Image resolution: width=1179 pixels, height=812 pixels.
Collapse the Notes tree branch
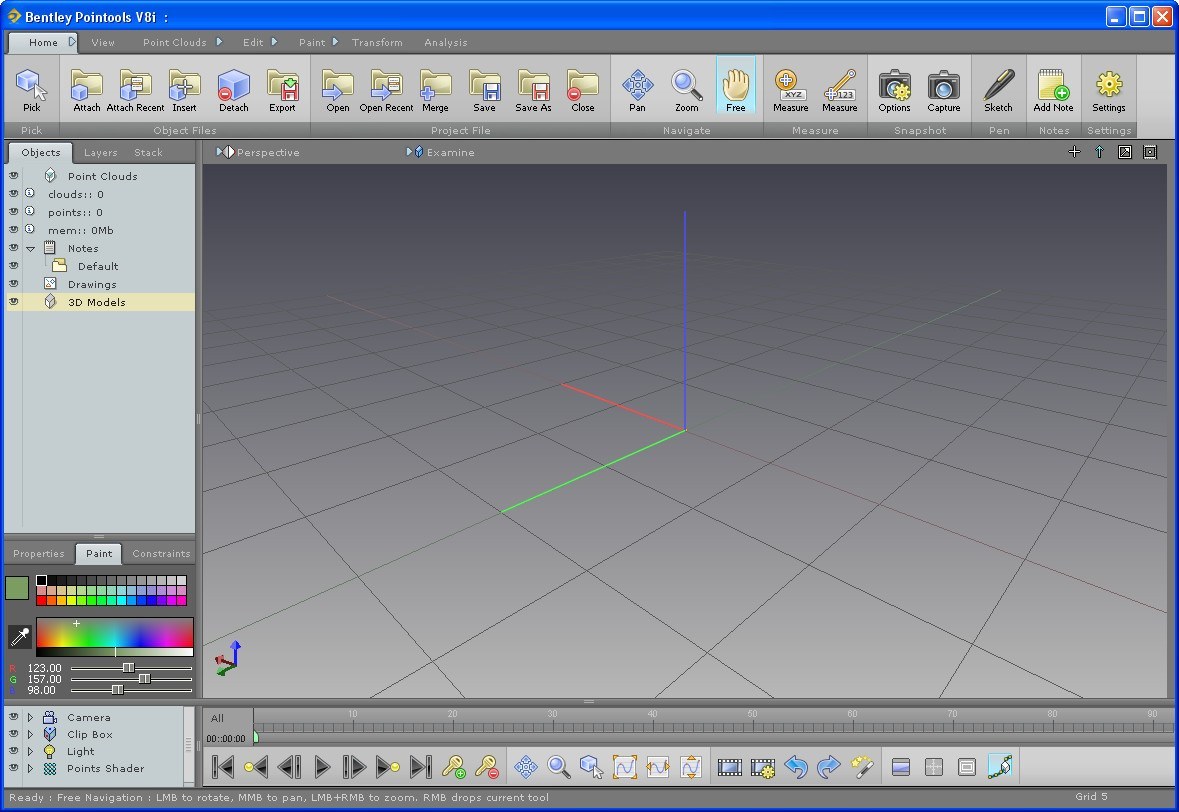click(30, 248)
